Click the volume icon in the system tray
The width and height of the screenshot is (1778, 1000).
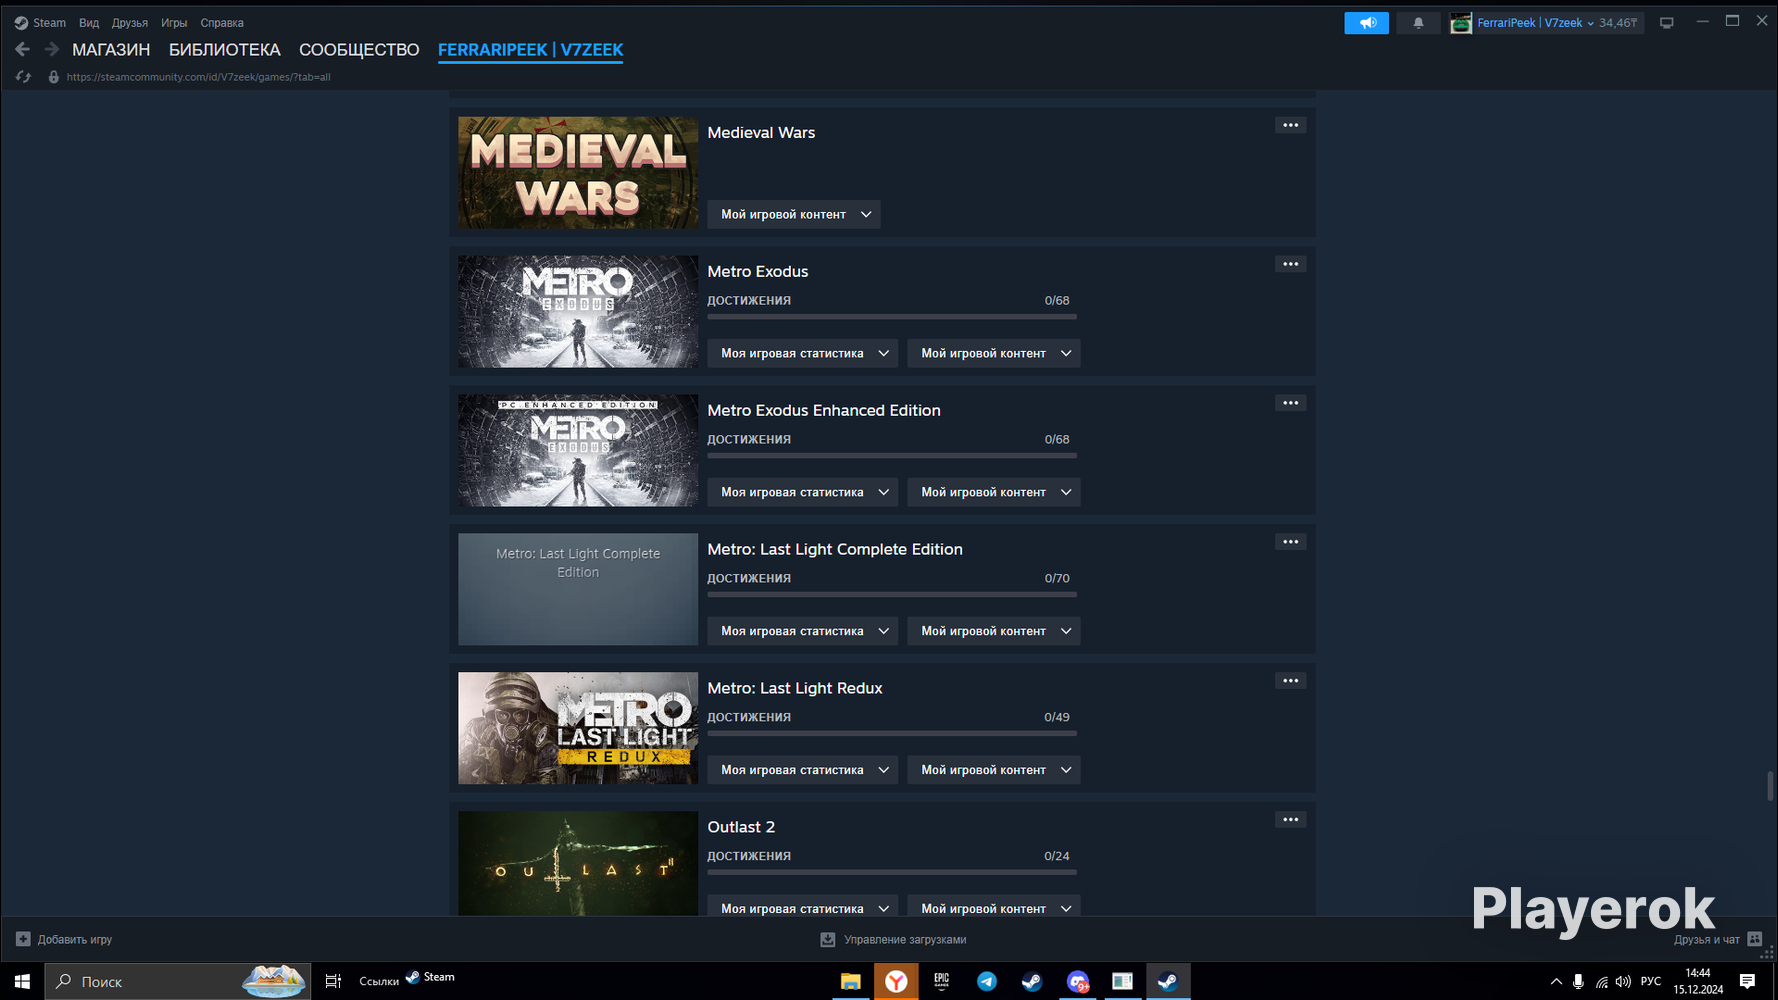coord(1623,982)
